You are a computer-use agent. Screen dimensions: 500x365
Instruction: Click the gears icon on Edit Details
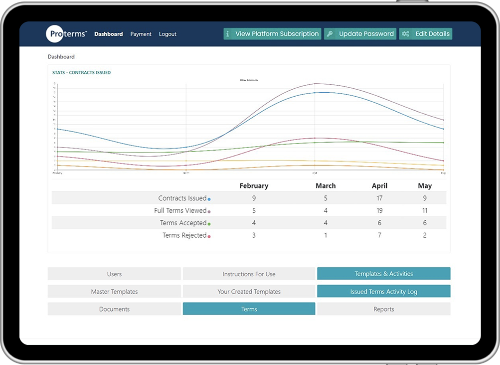[x=405, y=34]
